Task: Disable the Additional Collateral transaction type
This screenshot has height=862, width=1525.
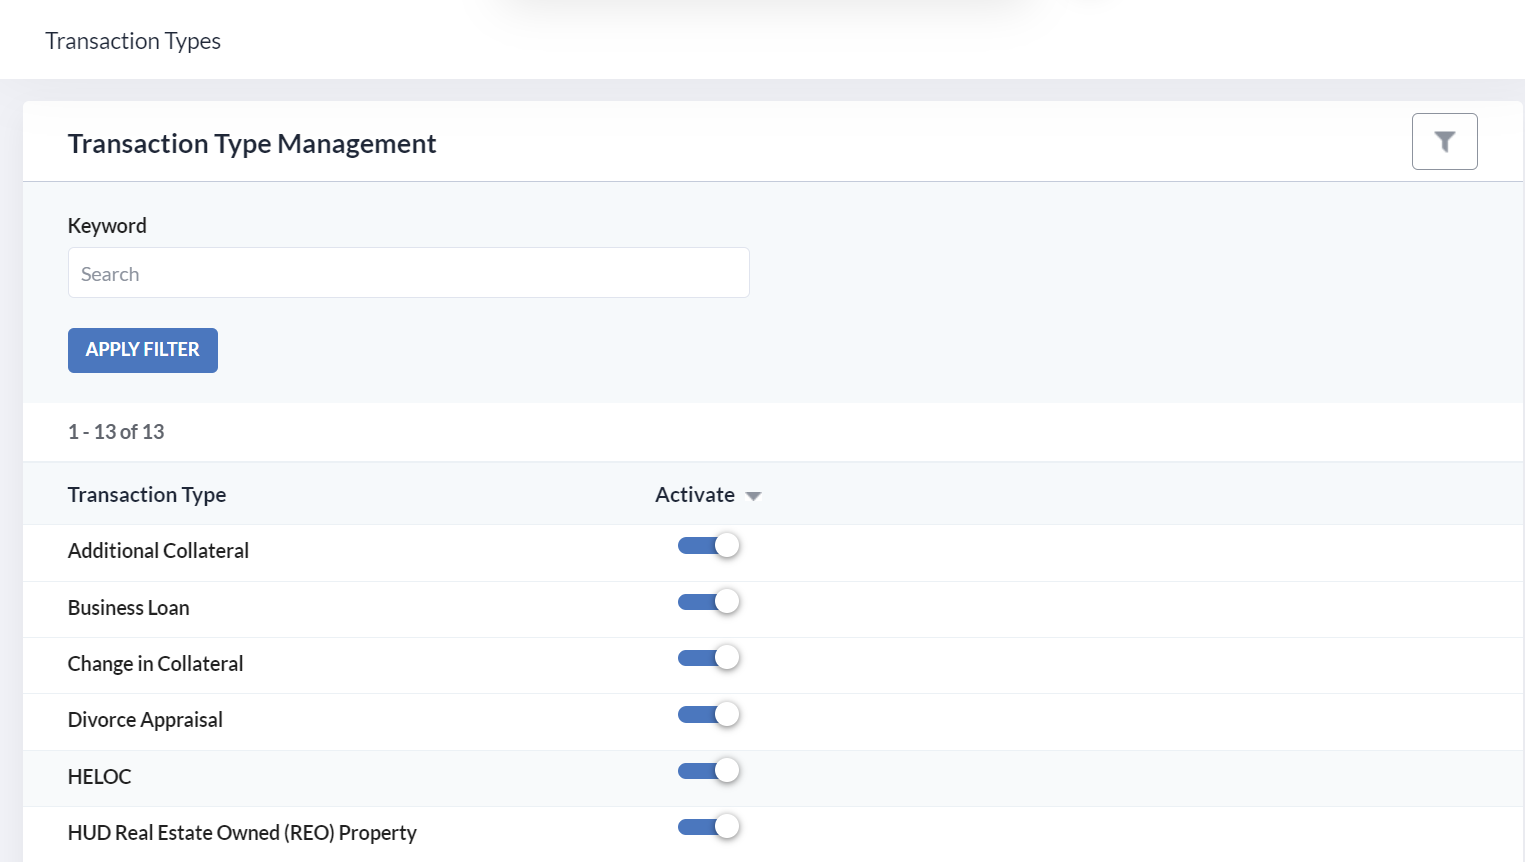Action: point(709,545)
